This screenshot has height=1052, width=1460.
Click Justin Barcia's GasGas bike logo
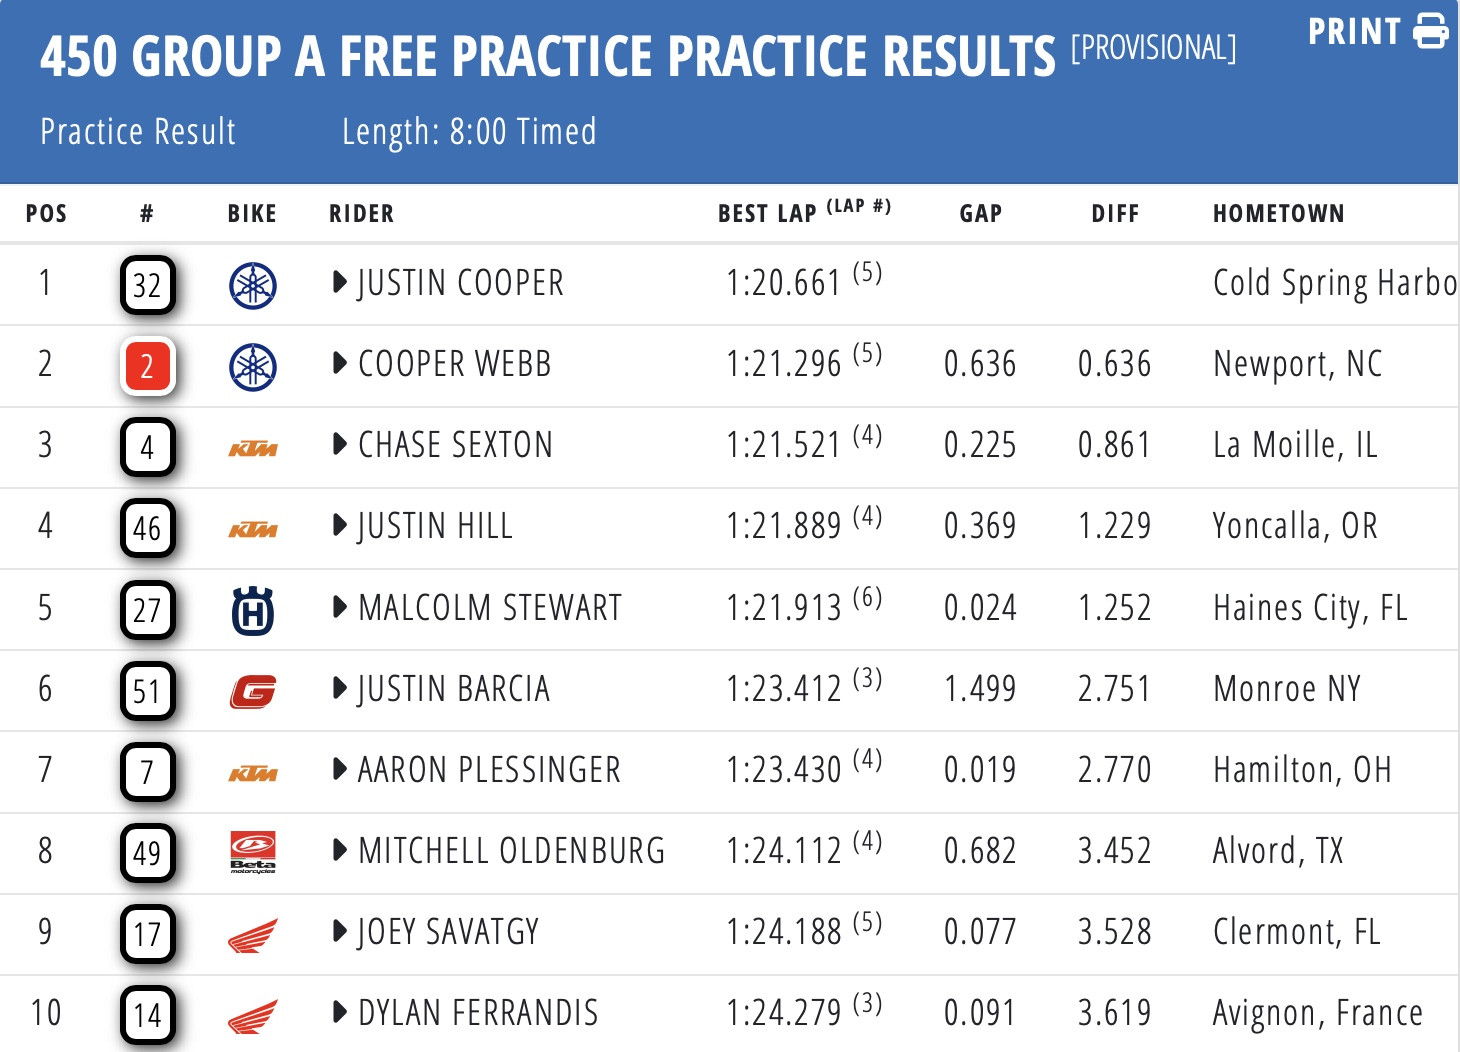pyautogui.click(x=252, y=691)
